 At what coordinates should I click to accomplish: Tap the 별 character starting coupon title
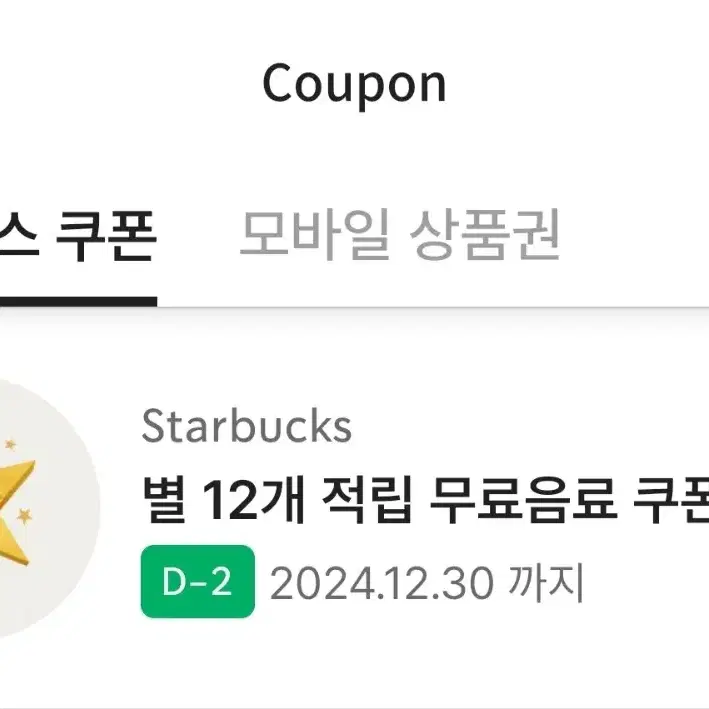tap(164, 500)
